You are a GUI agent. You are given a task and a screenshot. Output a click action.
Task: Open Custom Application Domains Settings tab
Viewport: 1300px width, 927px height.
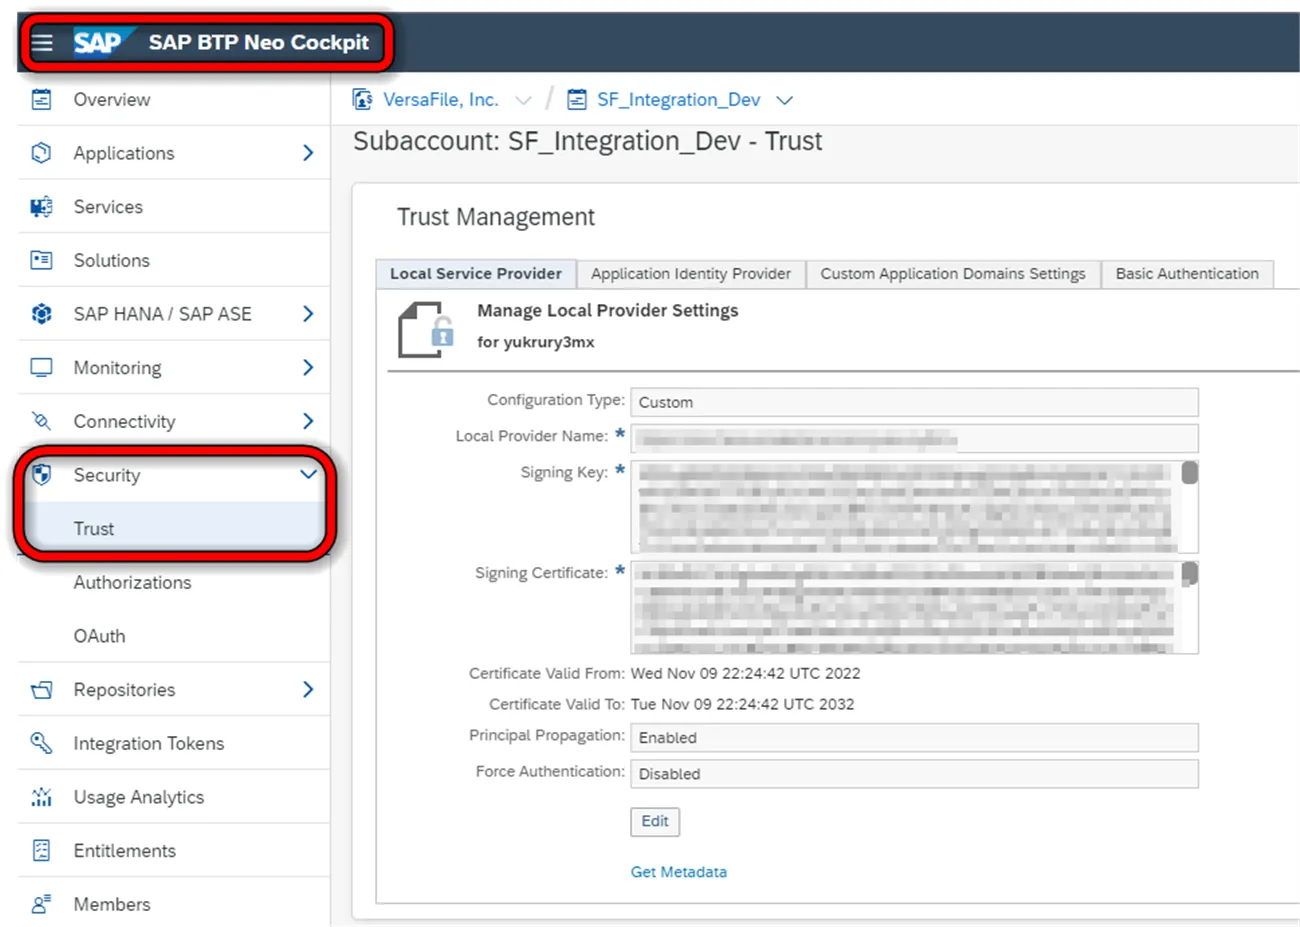(953, 274)
